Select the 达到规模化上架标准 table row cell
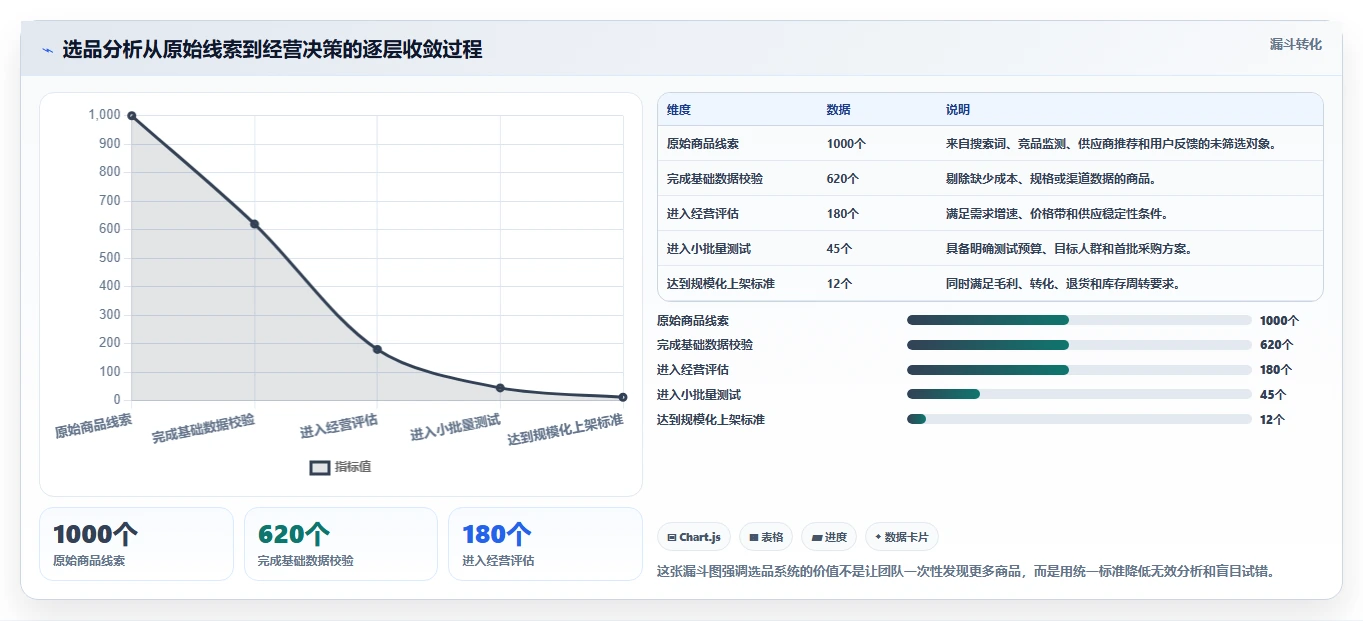Image resolution: width=1363 pixels, height=621 pixels. (x=721, y=284)
